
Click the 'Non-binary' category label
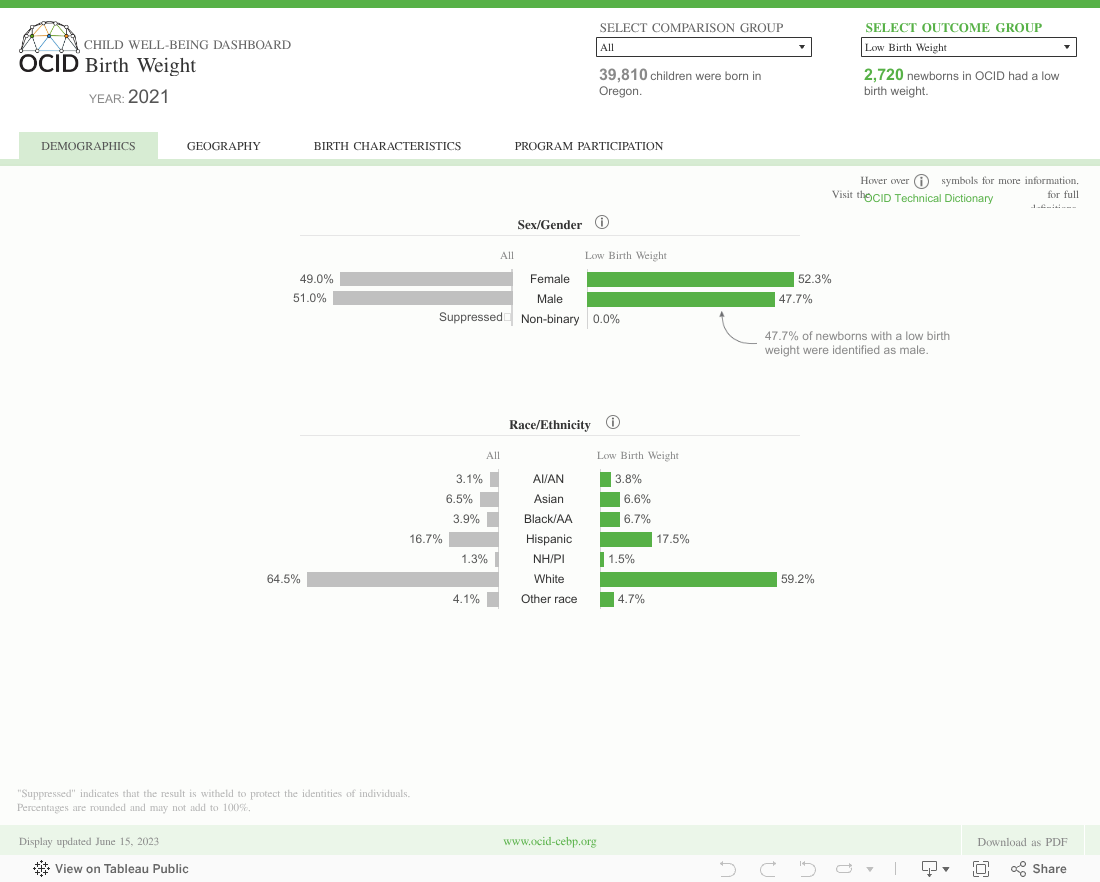coord(550,319)
